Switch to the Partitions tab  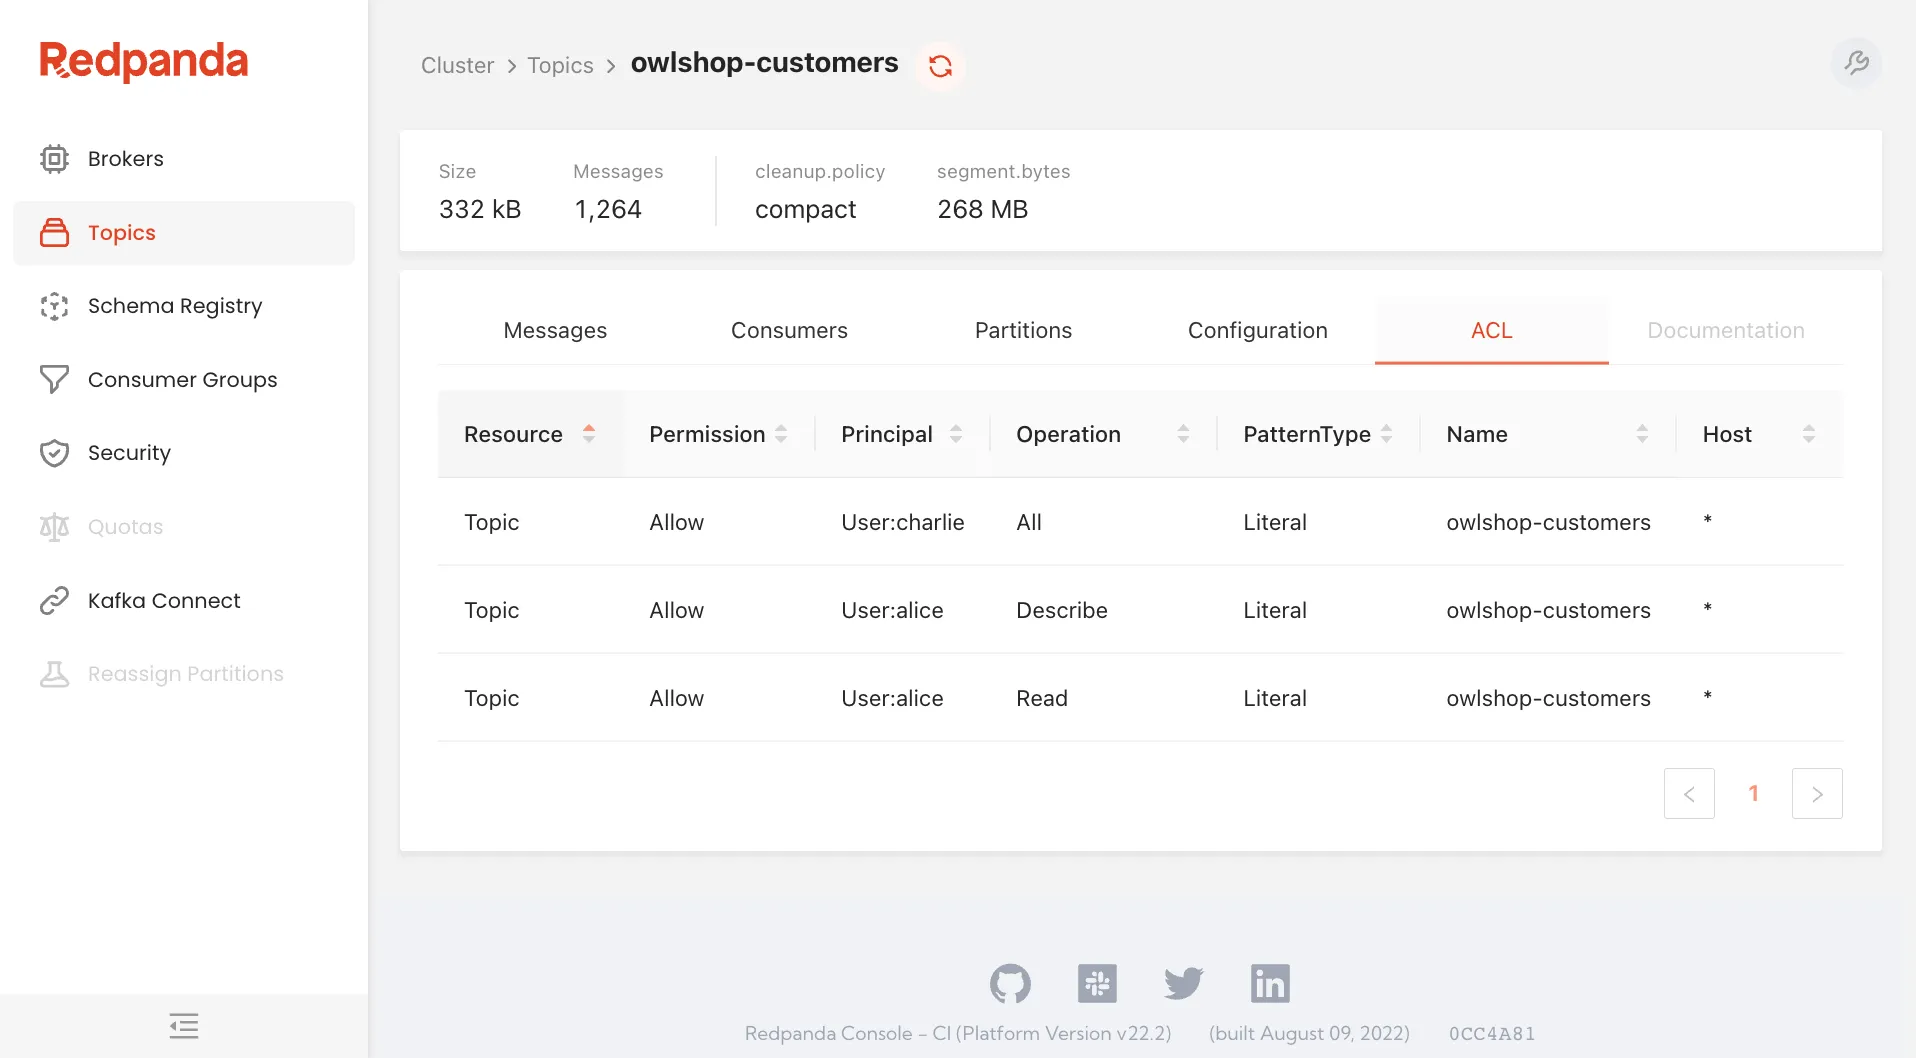coord(1023,331)
